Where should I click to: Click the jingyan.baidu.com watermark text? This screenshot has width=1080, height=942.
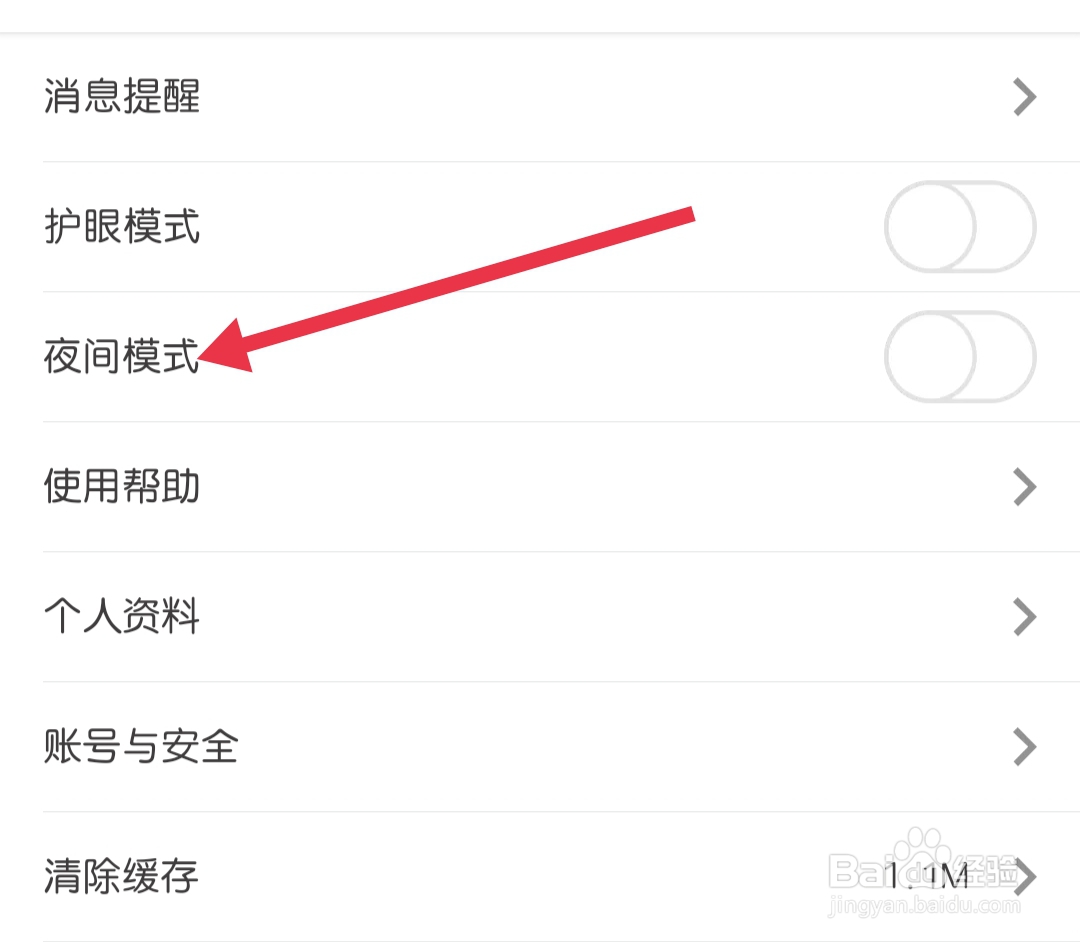[924, 905]
